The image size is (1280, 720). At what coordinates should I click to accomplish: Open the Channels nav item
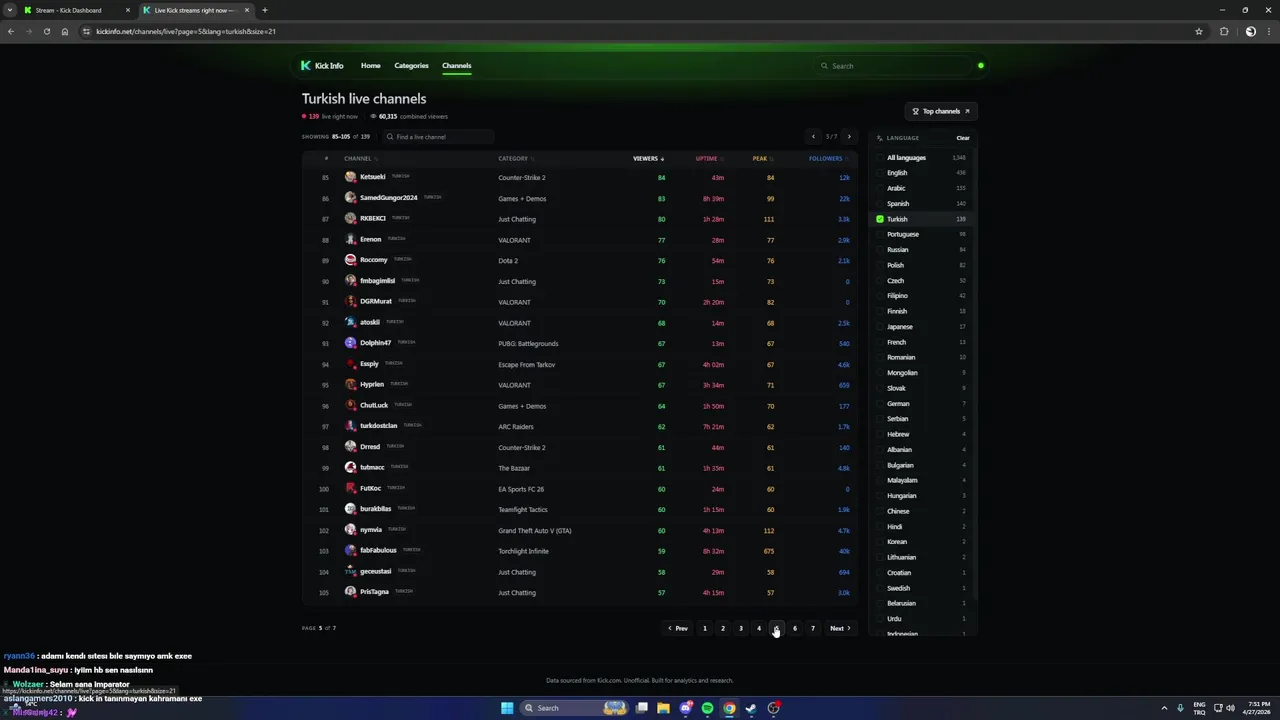coord(456,66)
